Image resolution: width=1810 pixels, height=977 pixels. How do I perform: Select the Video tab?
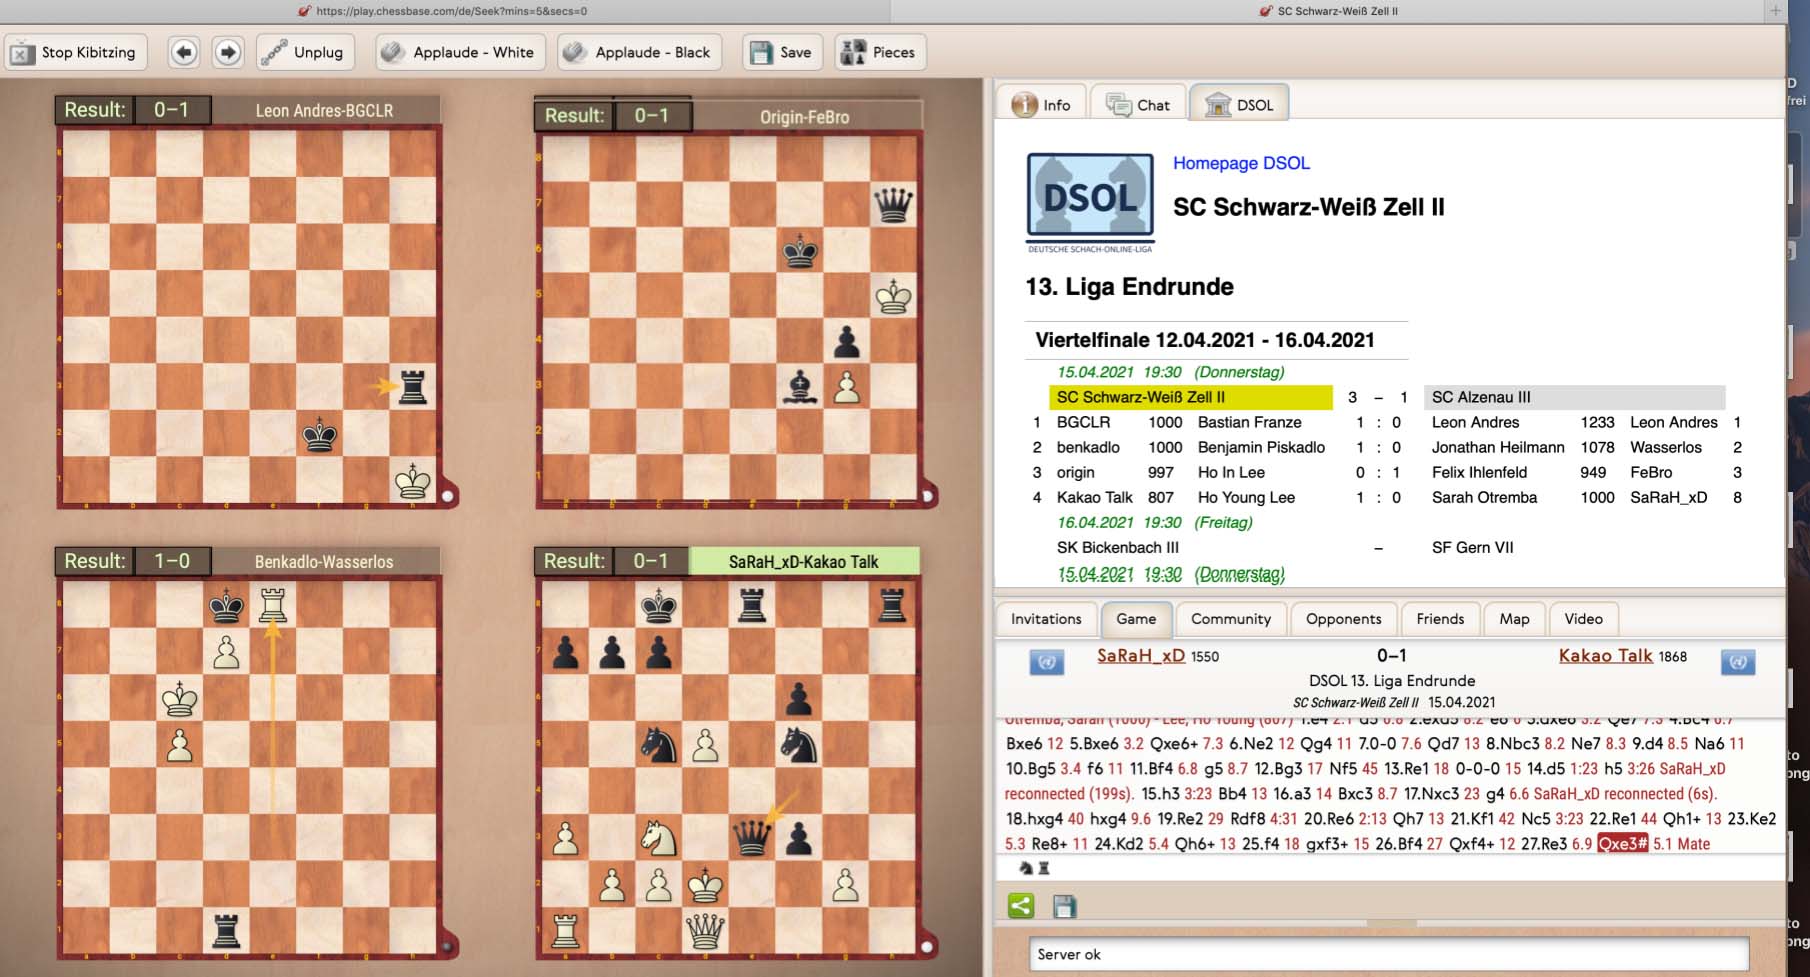point(1582,619)
